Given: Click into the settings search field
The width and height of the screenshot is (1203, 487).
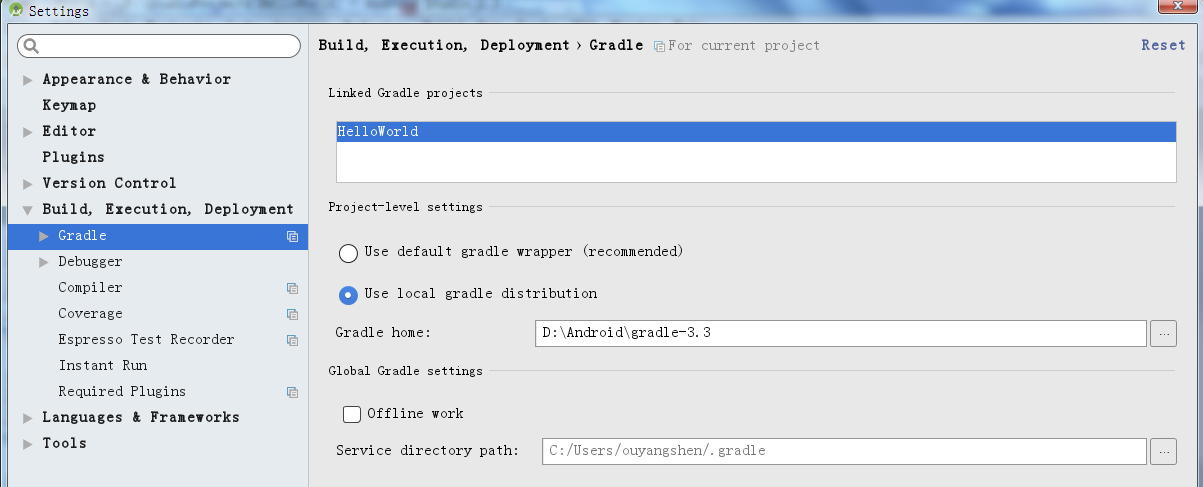Looking at the screenshot, I should coord(160,46).
